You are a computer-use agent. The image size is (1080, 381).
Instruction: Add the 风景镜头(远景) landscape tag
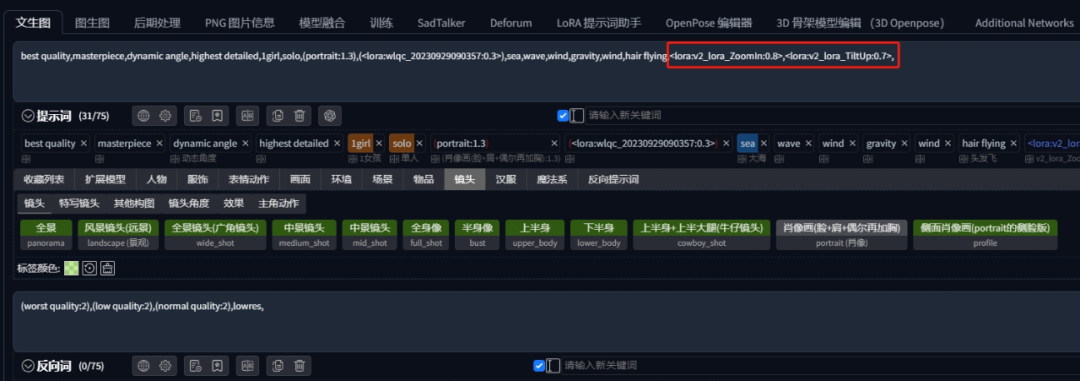[x=118, y=234]
